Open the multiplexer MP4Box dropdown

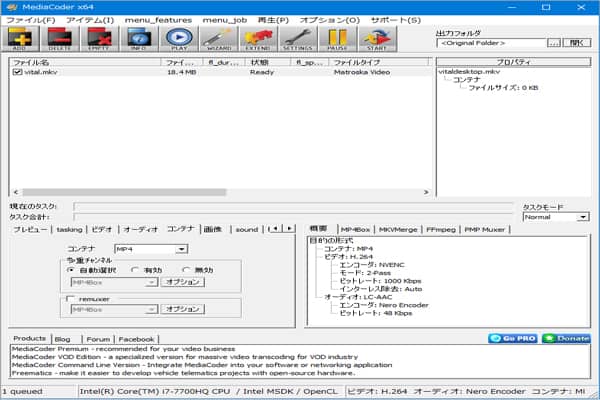[x=114, y=282]
